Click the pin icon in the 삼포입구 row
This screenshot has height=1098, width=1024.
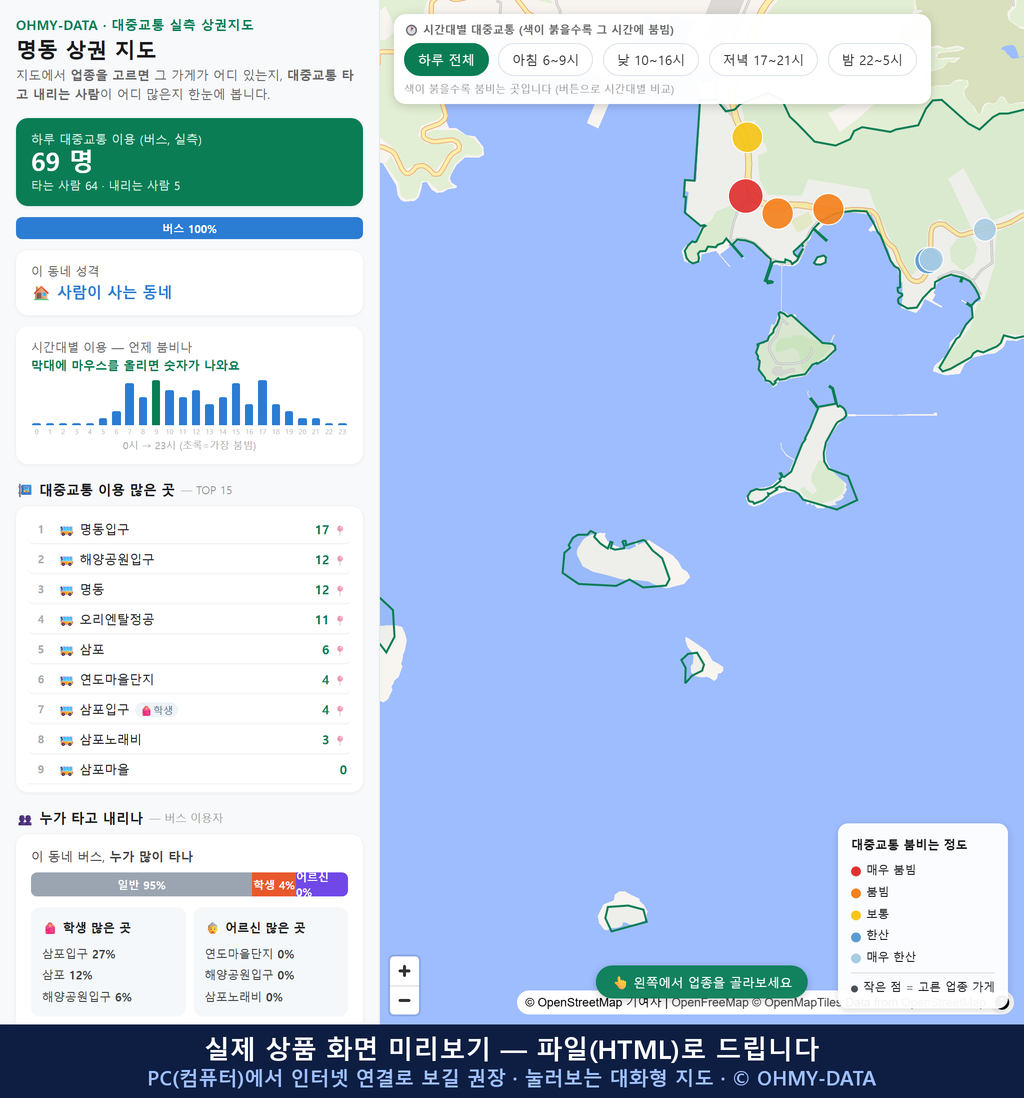pos(340,710)
